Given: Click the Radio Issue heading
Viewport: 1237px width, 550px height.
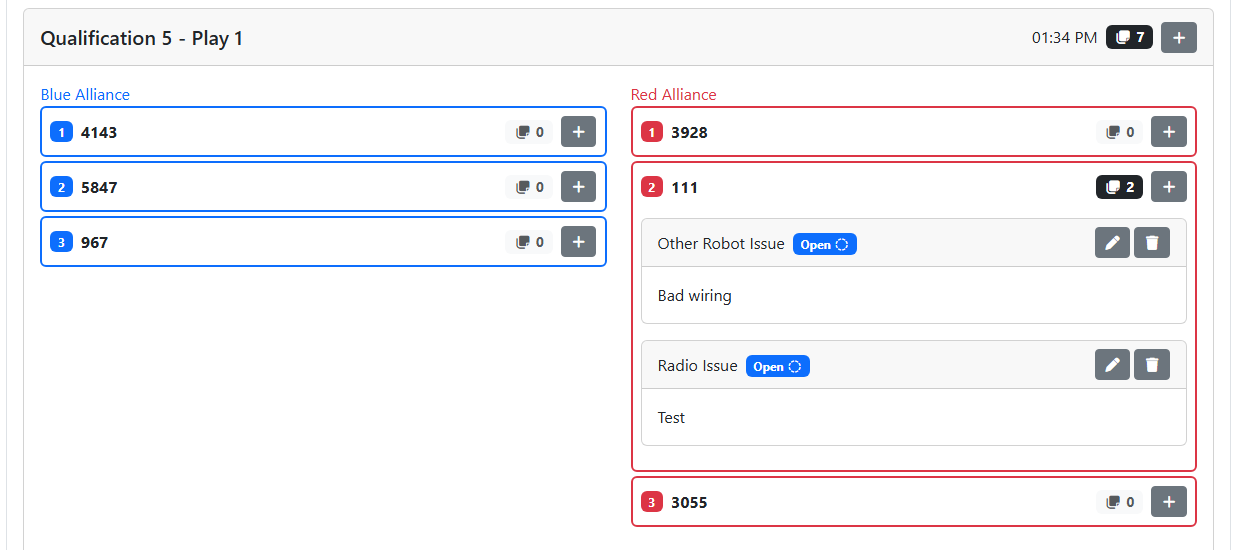Looking at the screenshot, I should click(x=697, y=366).
